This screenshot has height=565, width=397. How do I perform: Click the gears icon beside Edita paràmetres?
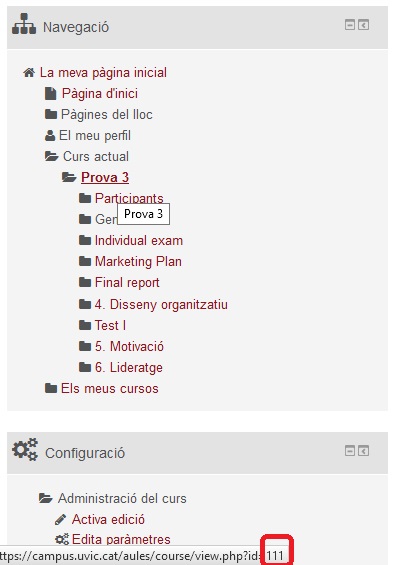(x=62, y=539)
